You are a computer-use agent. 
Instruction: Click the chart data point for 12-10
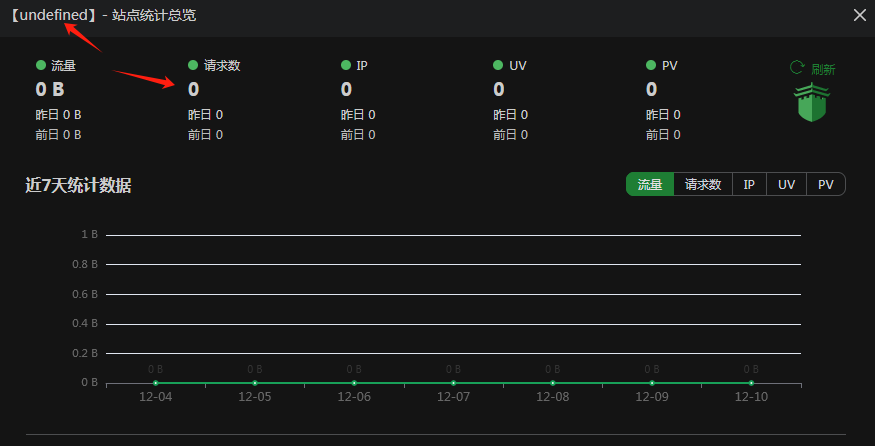coord(751,383)
